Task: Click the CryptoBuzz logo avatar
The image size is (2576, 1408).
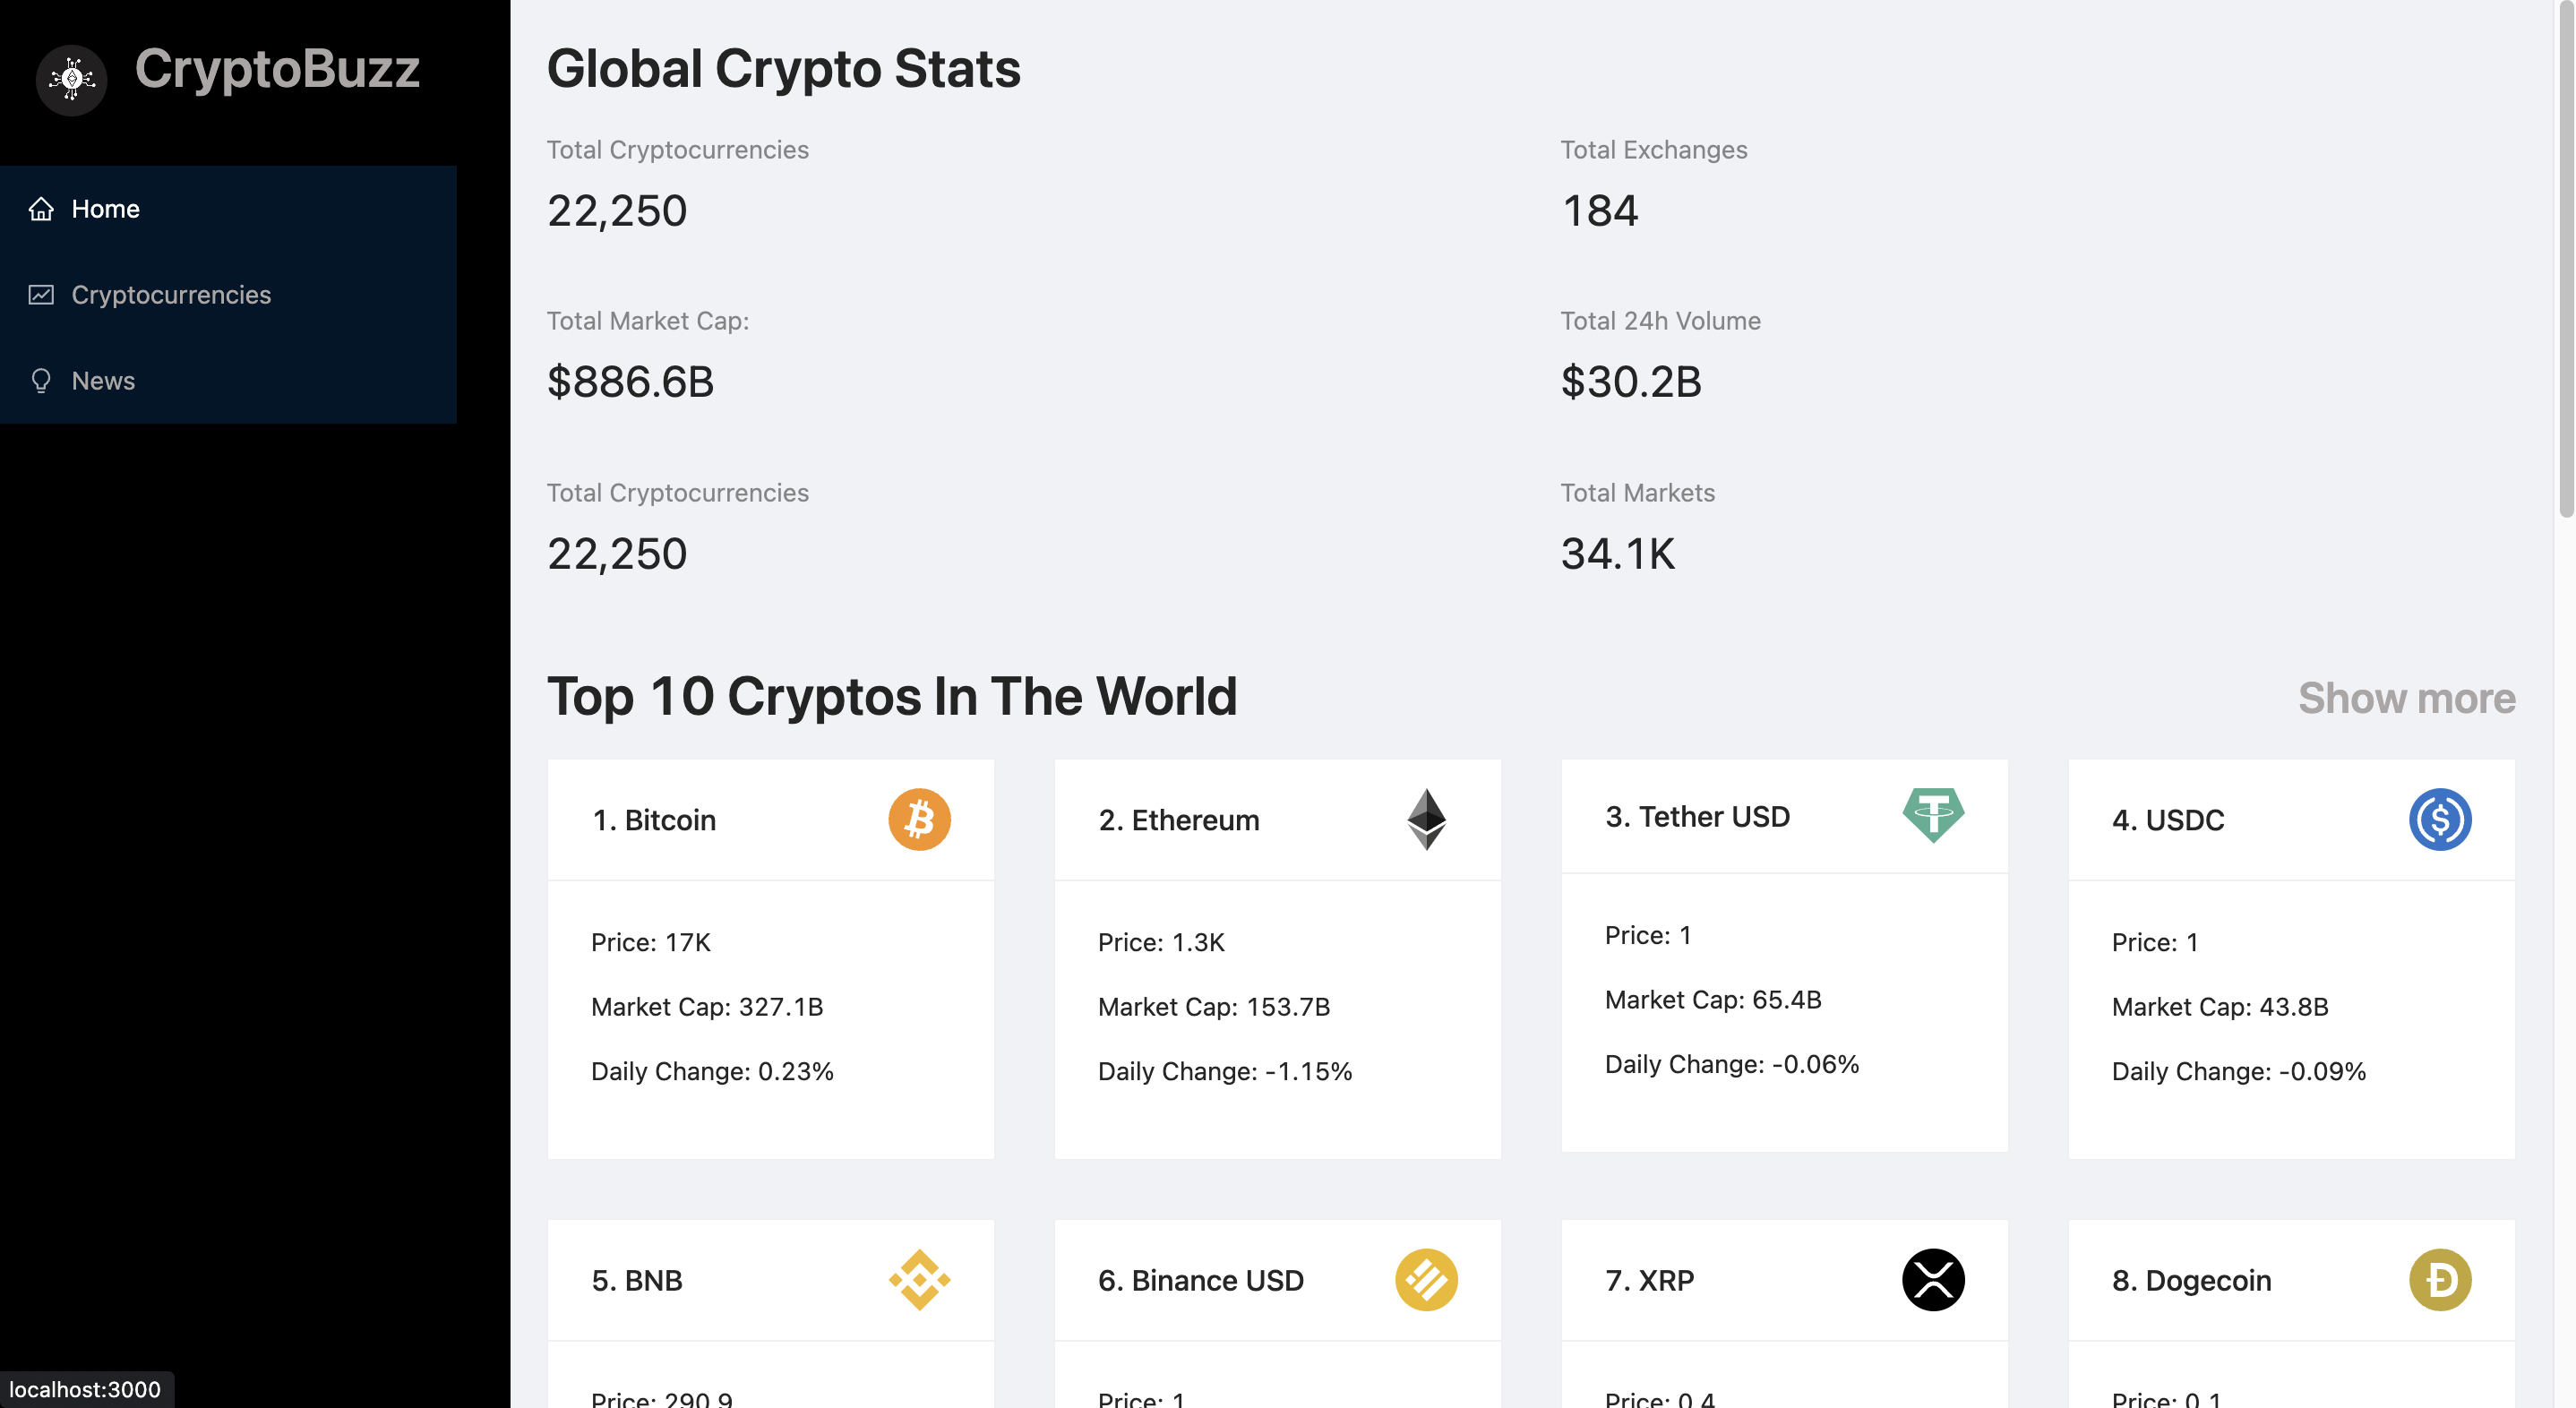Action: click(x=71, y=79)
